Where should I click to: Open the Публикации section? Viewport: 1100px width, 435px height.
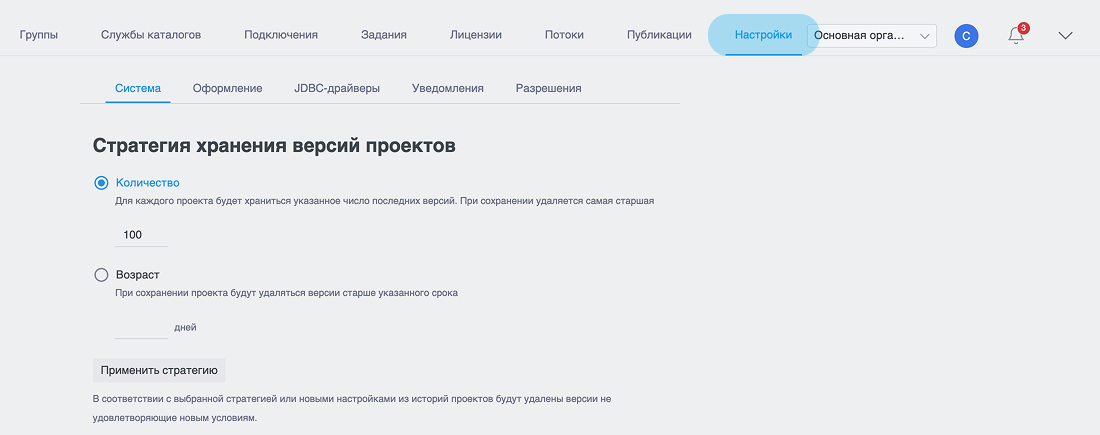tap(659, 34)
